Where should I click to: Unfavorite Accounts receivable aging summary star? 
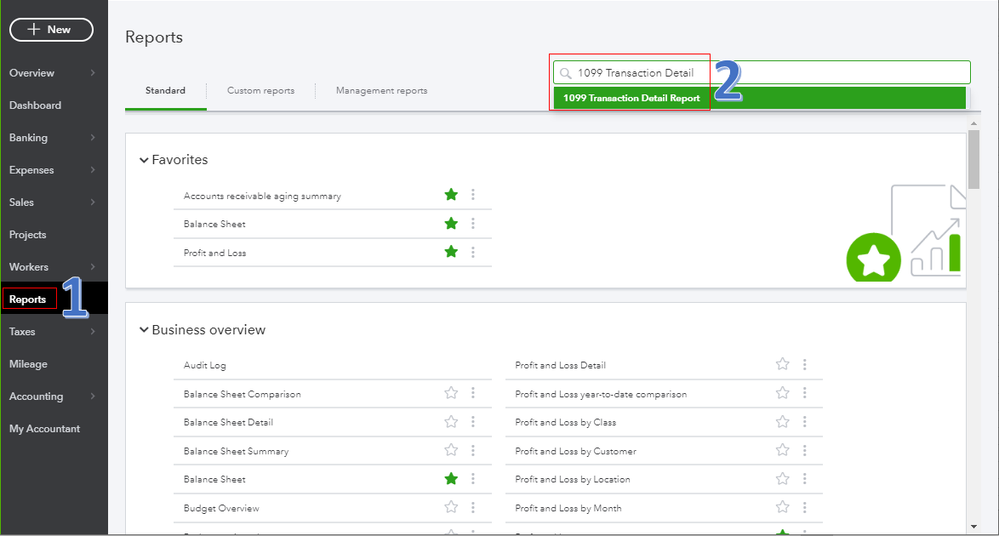point(451,195)
